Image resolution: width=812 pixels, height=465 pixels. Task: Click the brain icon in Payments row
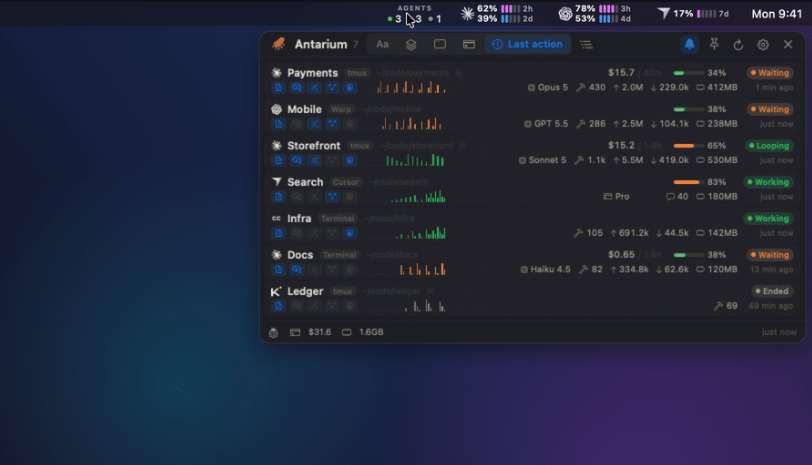click(296, 88)
